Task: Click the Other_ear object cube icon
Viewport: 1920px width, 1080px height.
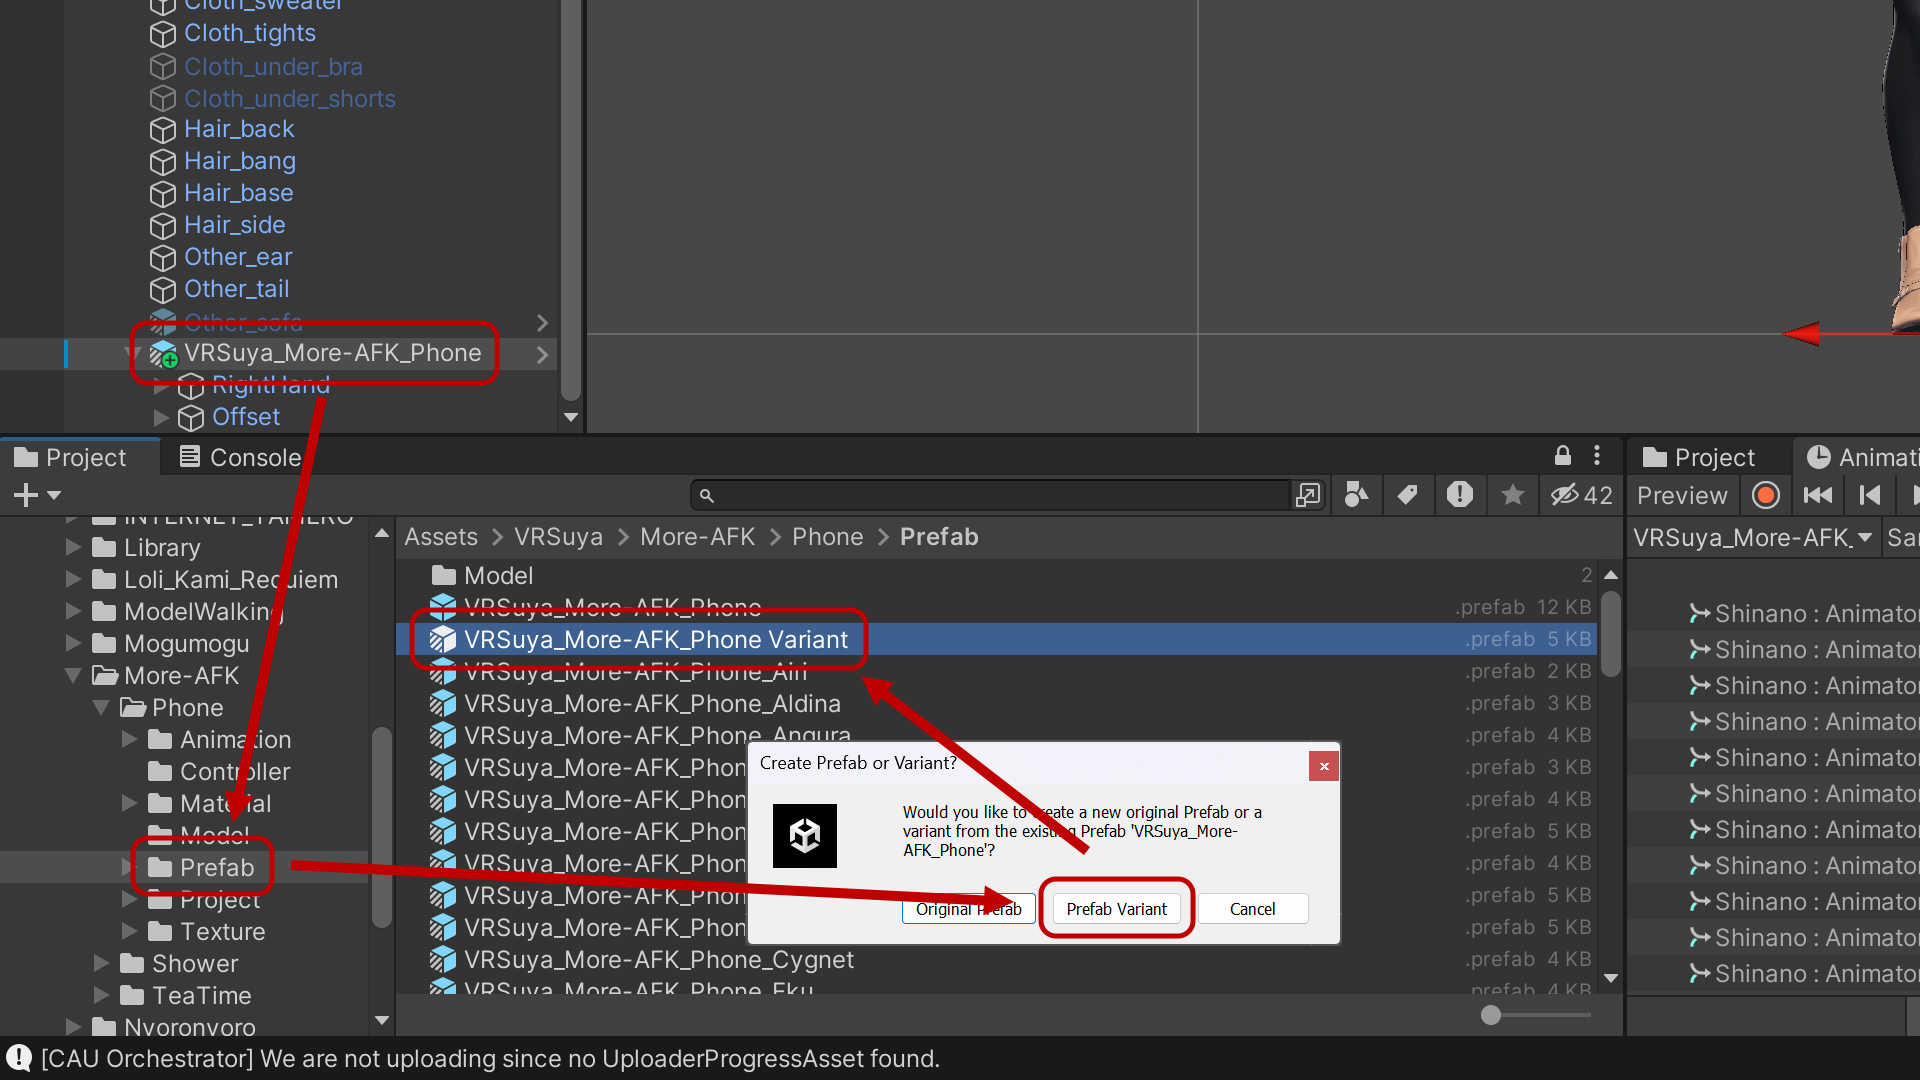Action: [163, 258]
